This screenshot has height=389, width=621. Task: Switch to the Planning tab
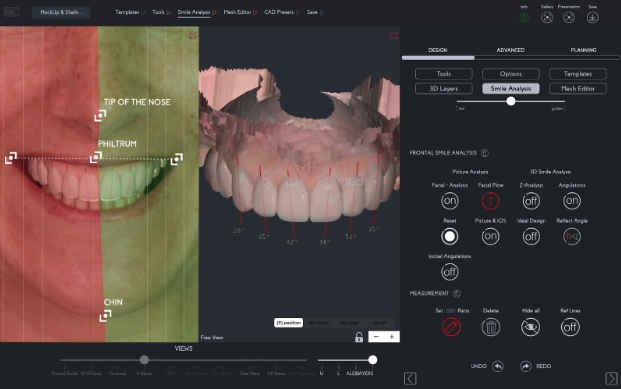pos(583,50)
